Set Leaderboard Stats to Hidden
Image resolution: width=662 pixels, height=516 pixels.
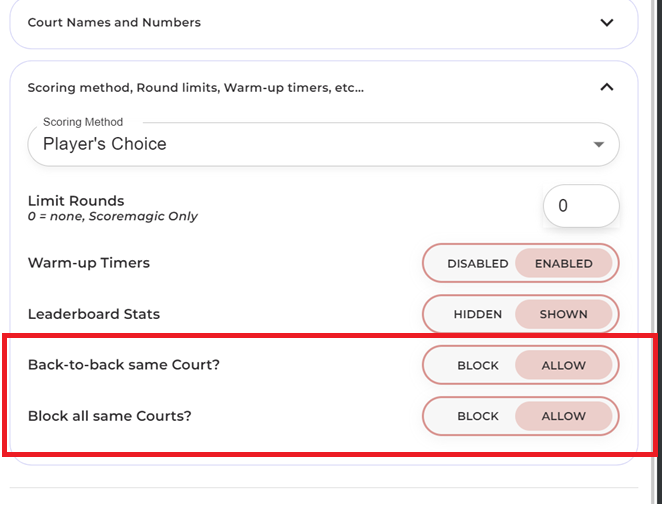tap(478, 314)
